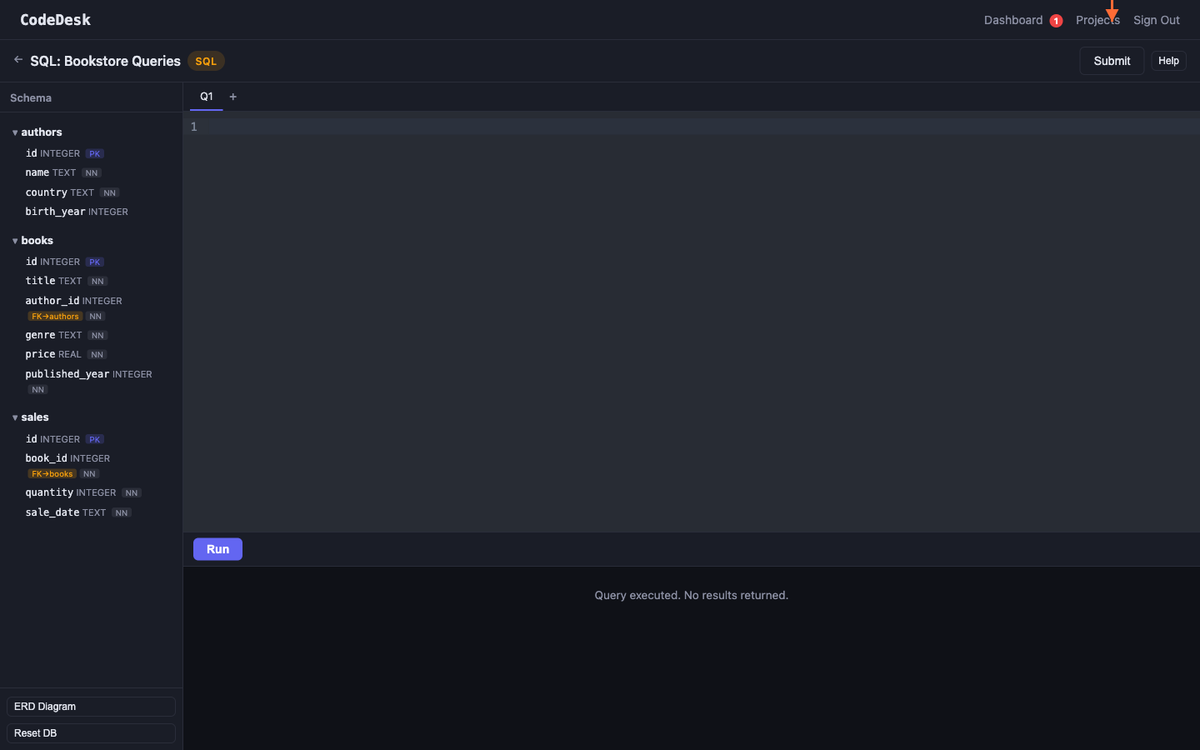The width and height of the screenshot is (1200, 750).
Task: Click the FK→books badge under book_id
Action: [x=52, y=474]
